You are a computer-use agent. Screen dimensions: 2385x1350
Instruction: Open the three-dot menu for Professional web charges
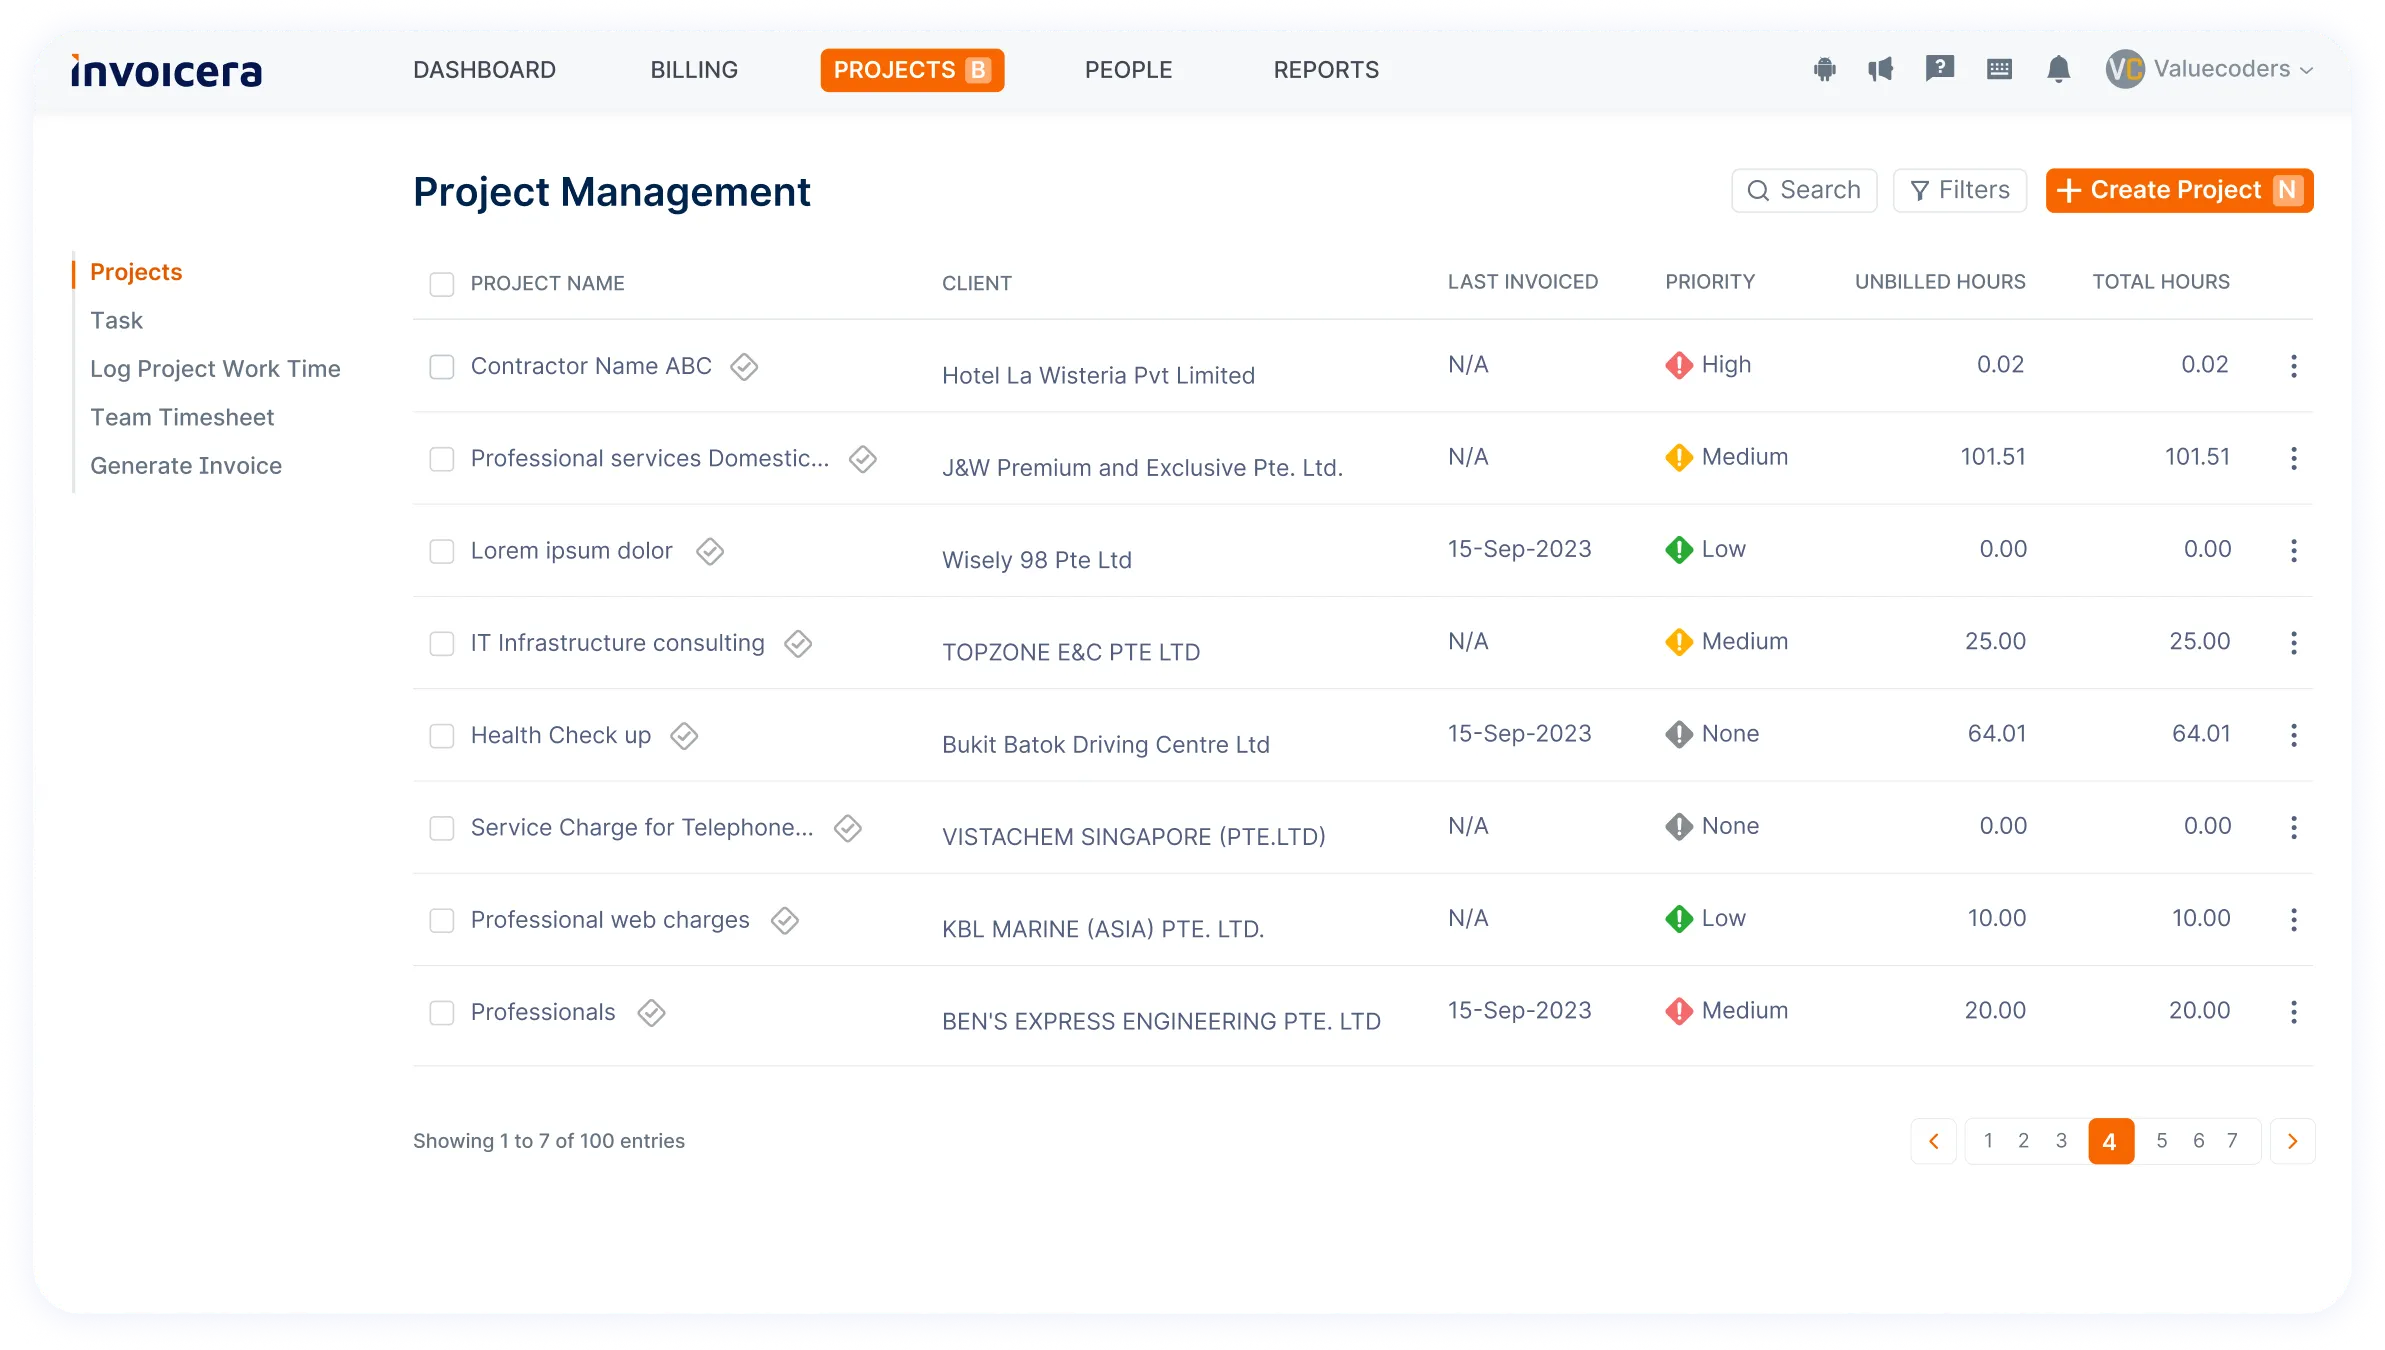2294,919
